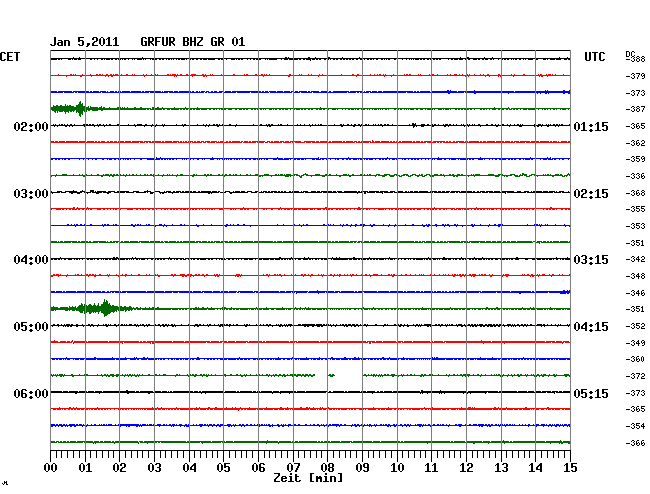The width and height of the screenshot is (650, 494).
Task: Select the 02:00 CET time label
Action: pos(31,126)
